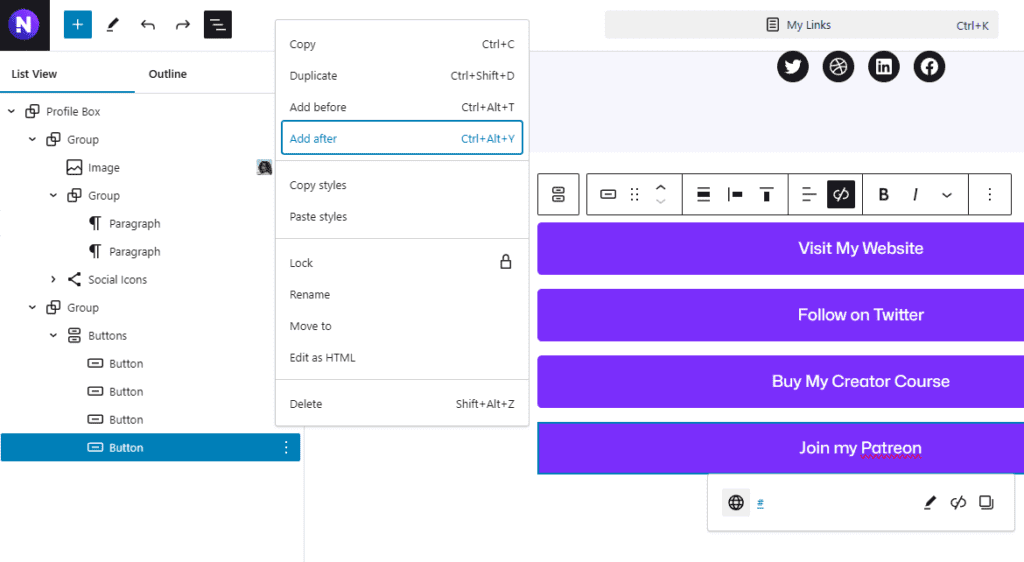This screenshot has height=562, width=1024.
Task: Click the Button block type icon
Action: [608, 194]
